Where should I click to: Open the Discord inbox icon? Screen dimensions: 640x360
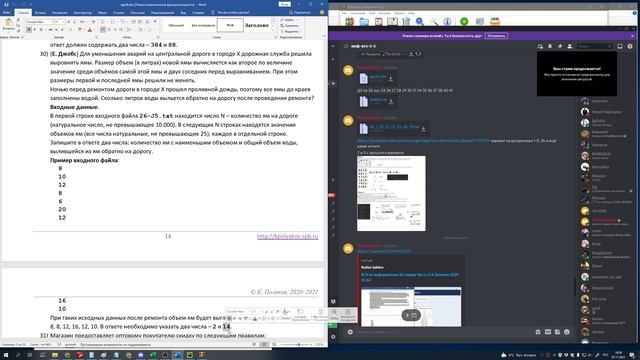[620, 47]
